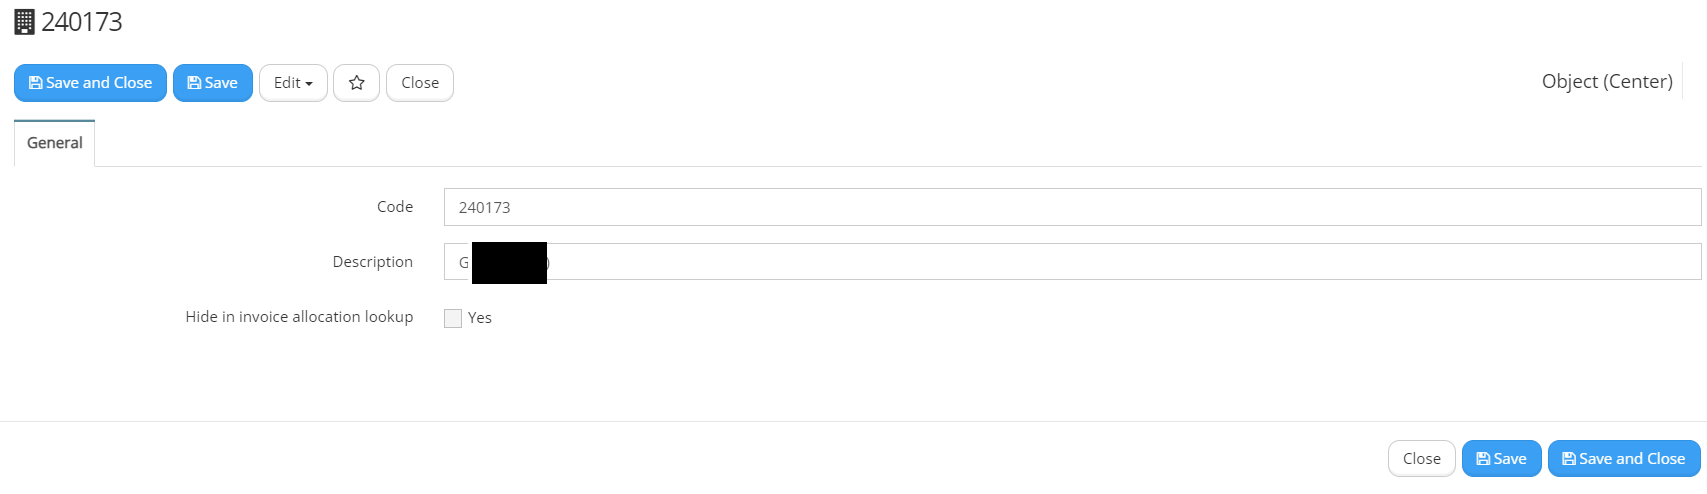Click the 240173 page title
The width and height of the screenshot is (1707, 494).
[x=82, y=22]
